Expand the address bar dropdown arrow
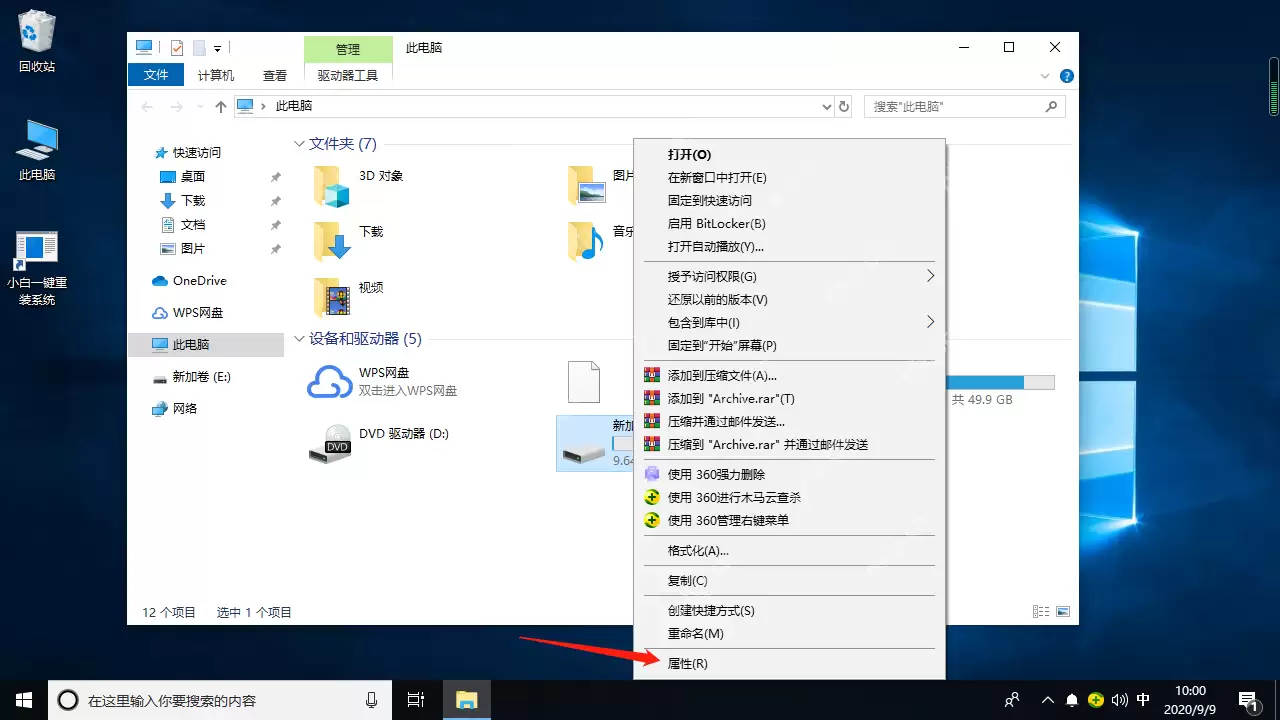 (826, 106)
